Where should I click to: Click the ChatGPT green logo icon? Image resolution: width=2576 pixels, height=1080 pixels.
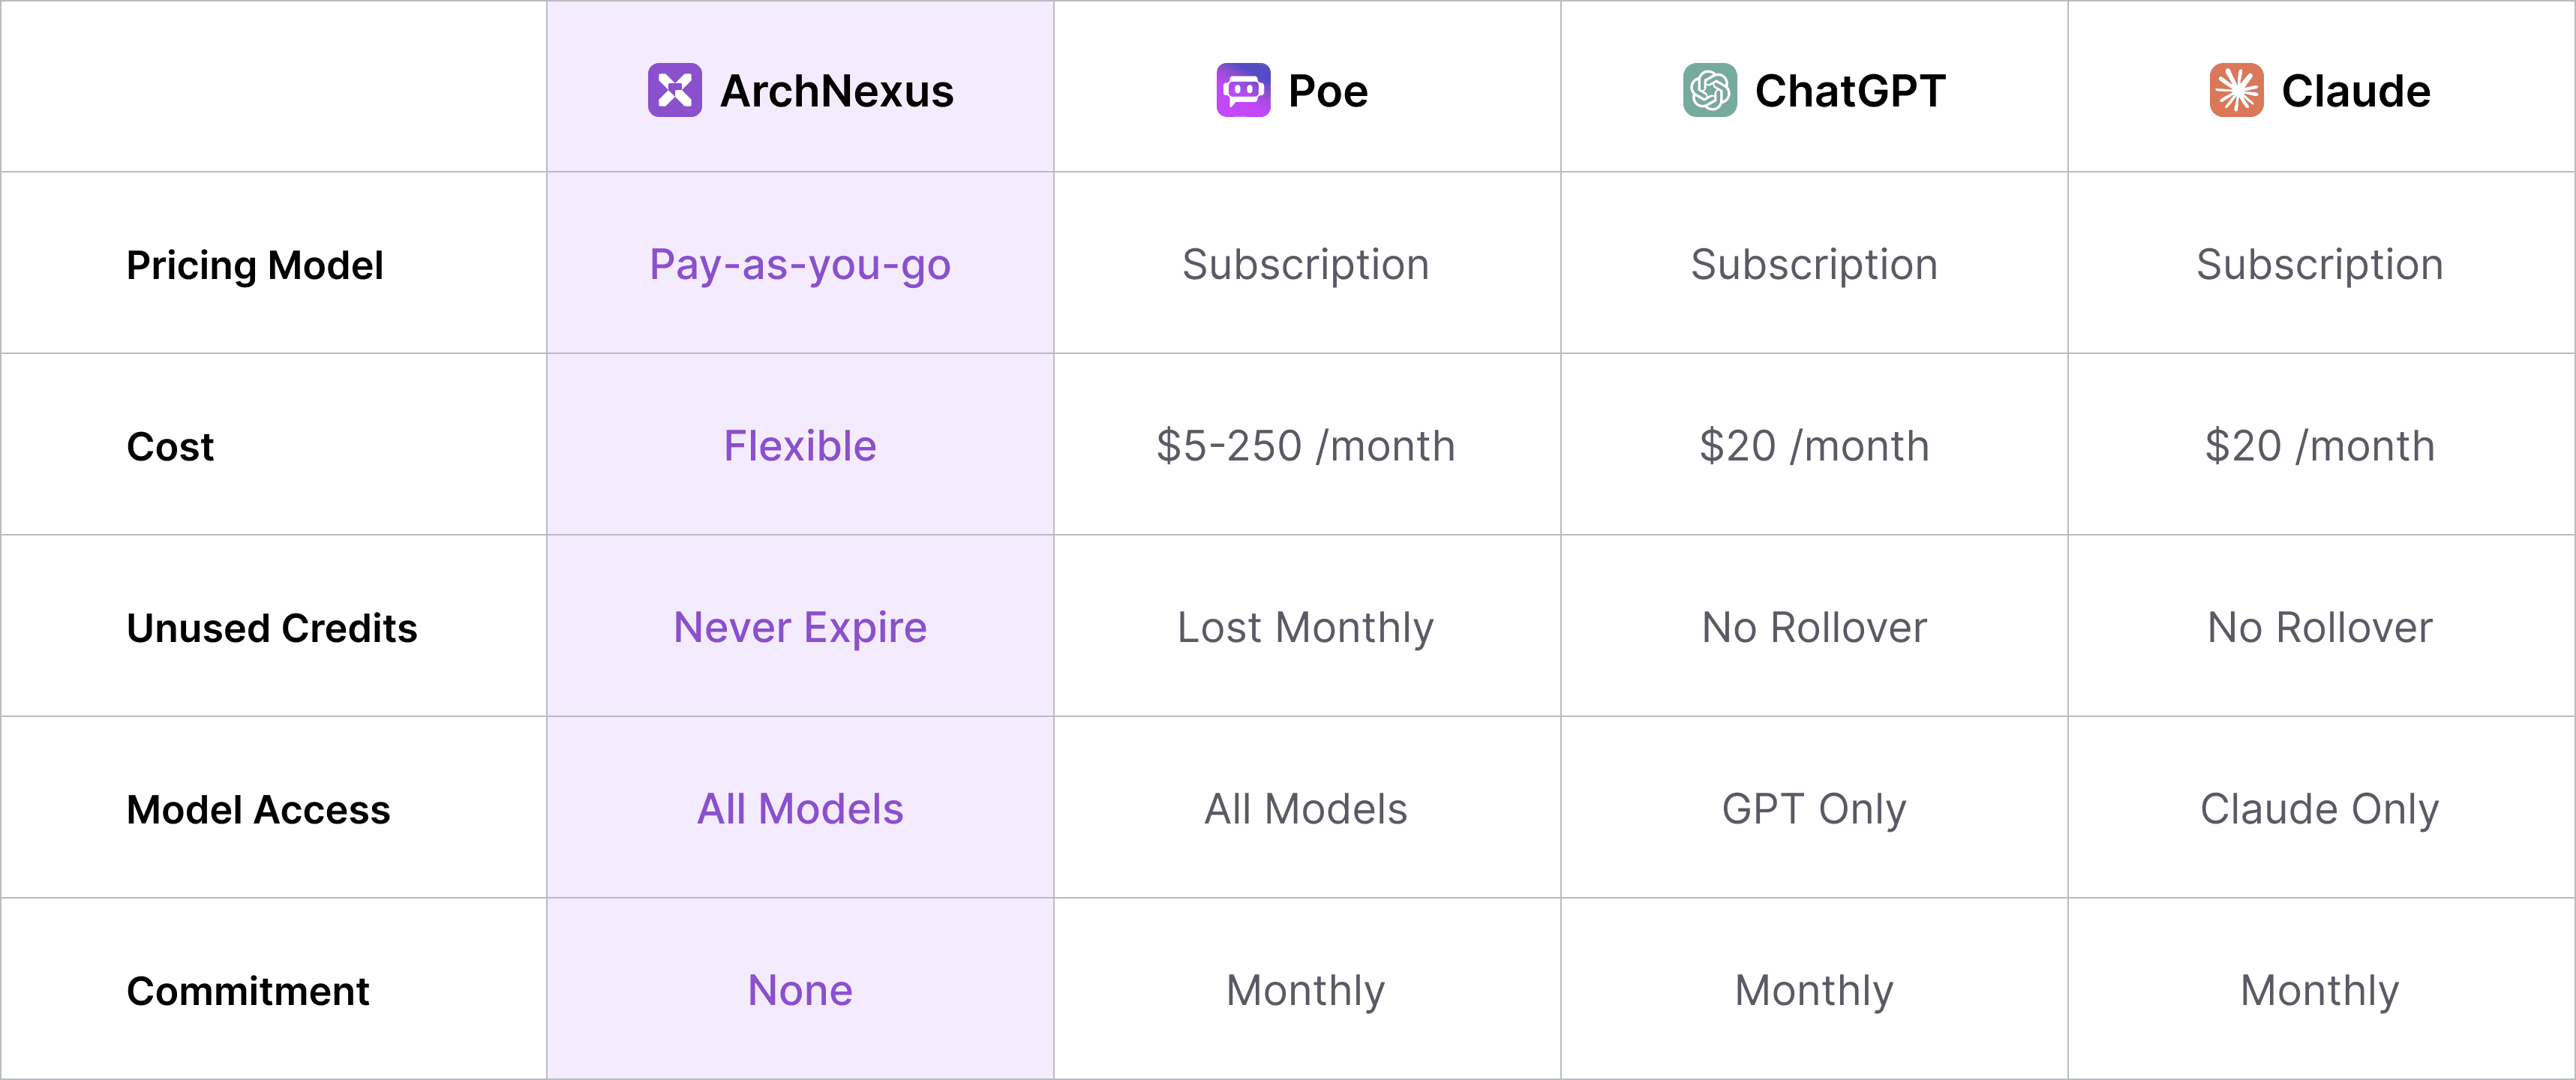coord(1709,90)
